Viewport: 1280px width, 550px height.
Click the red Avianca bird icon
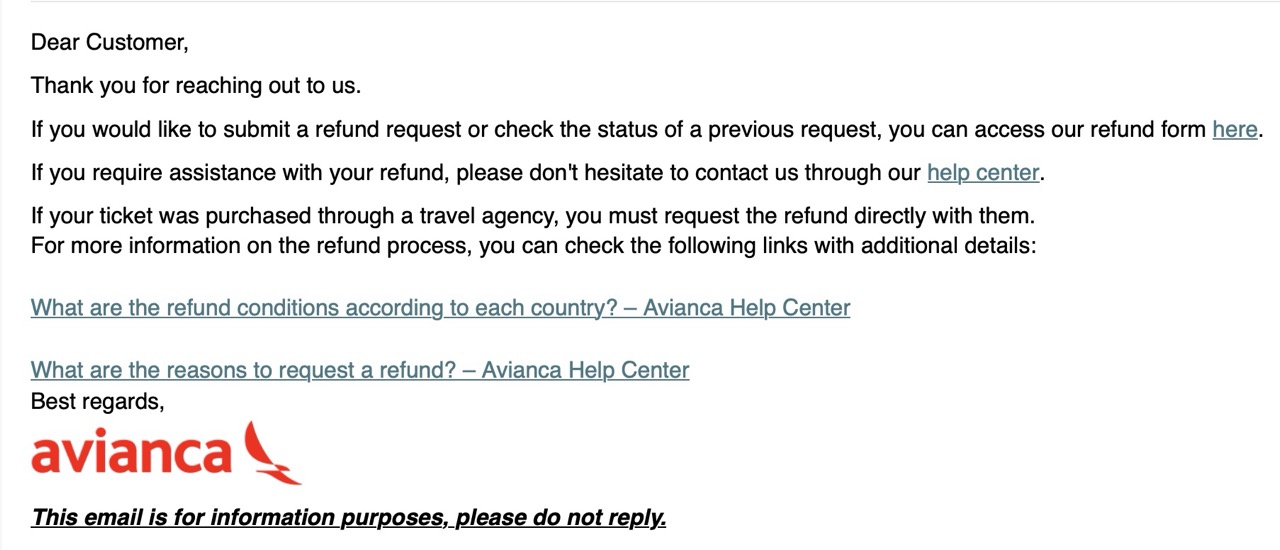pos(272,453)
